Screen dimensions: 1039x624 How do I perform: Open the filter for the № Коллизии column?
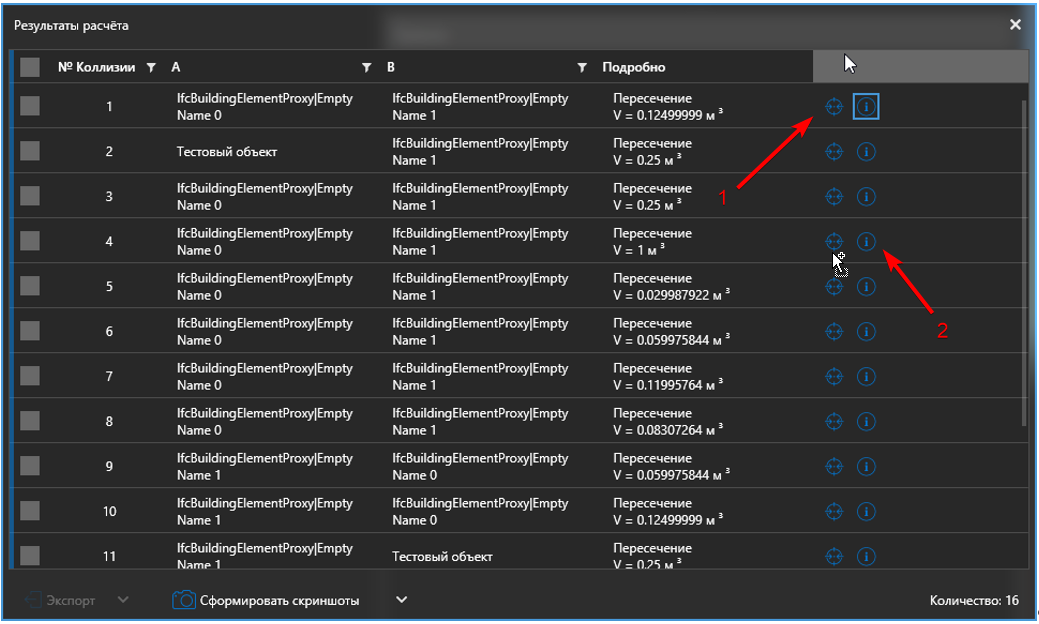point(151,68)
